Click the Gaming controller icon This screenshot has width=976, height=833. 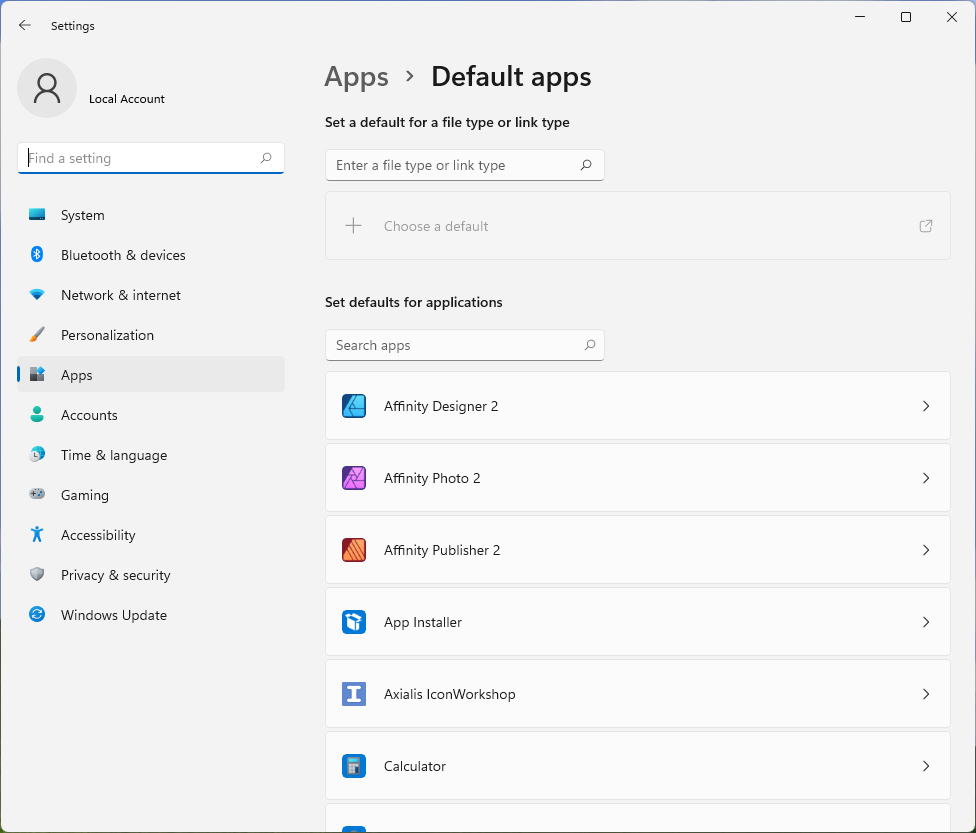(x=37, y=494)
